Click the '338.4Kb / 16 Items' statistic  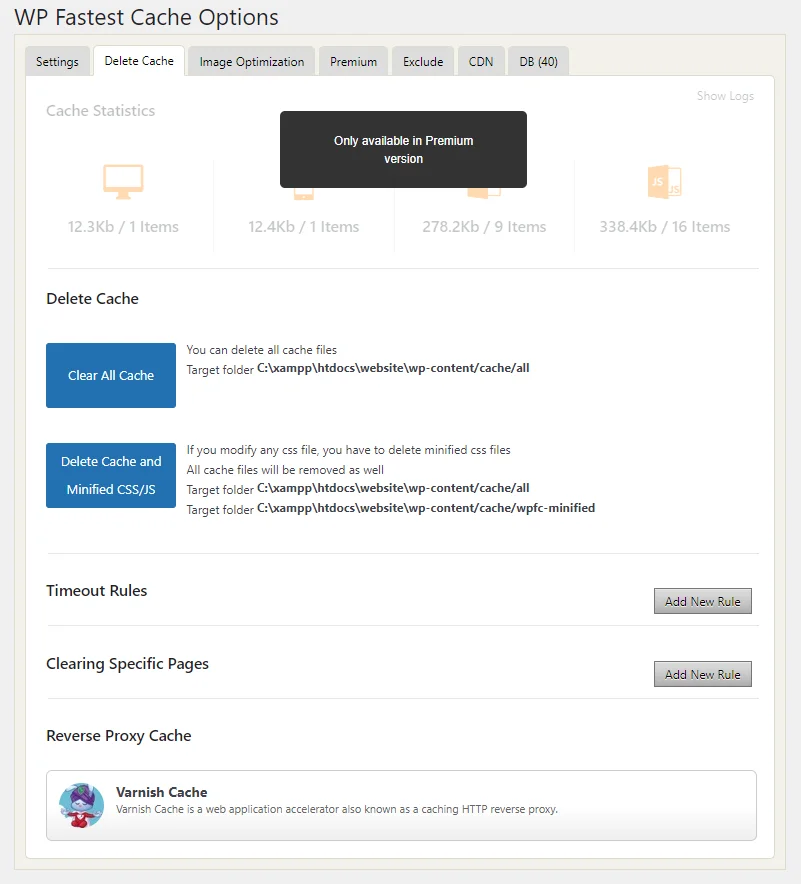665,227
